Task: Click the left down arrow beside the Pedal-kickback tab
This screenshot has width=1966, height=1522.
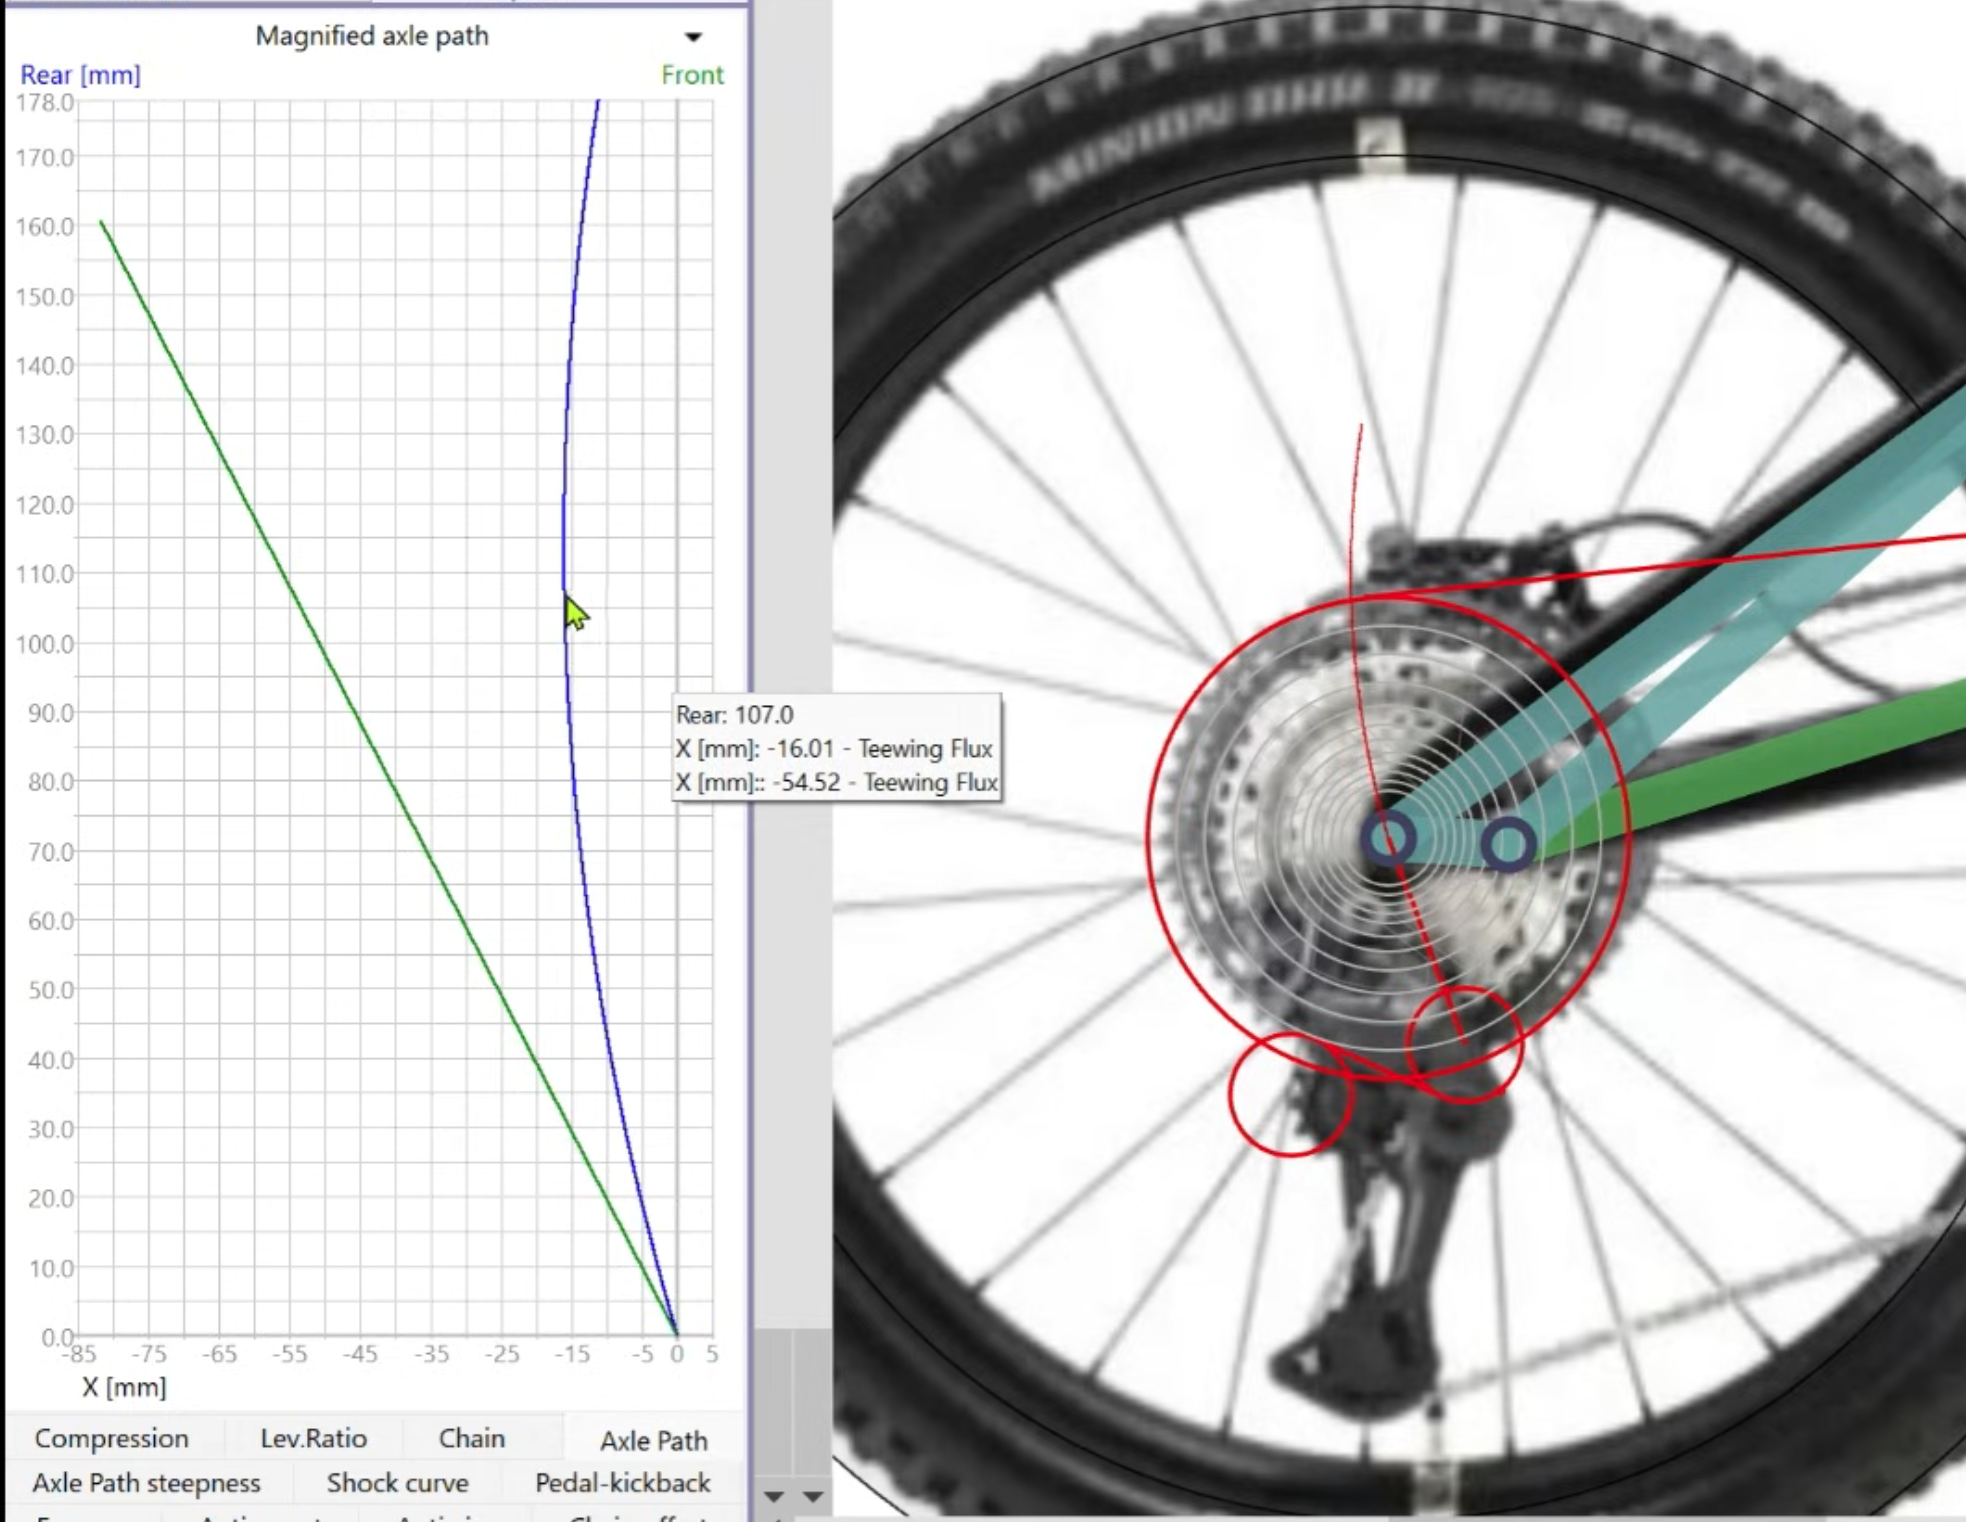Action: [773, 1496]
